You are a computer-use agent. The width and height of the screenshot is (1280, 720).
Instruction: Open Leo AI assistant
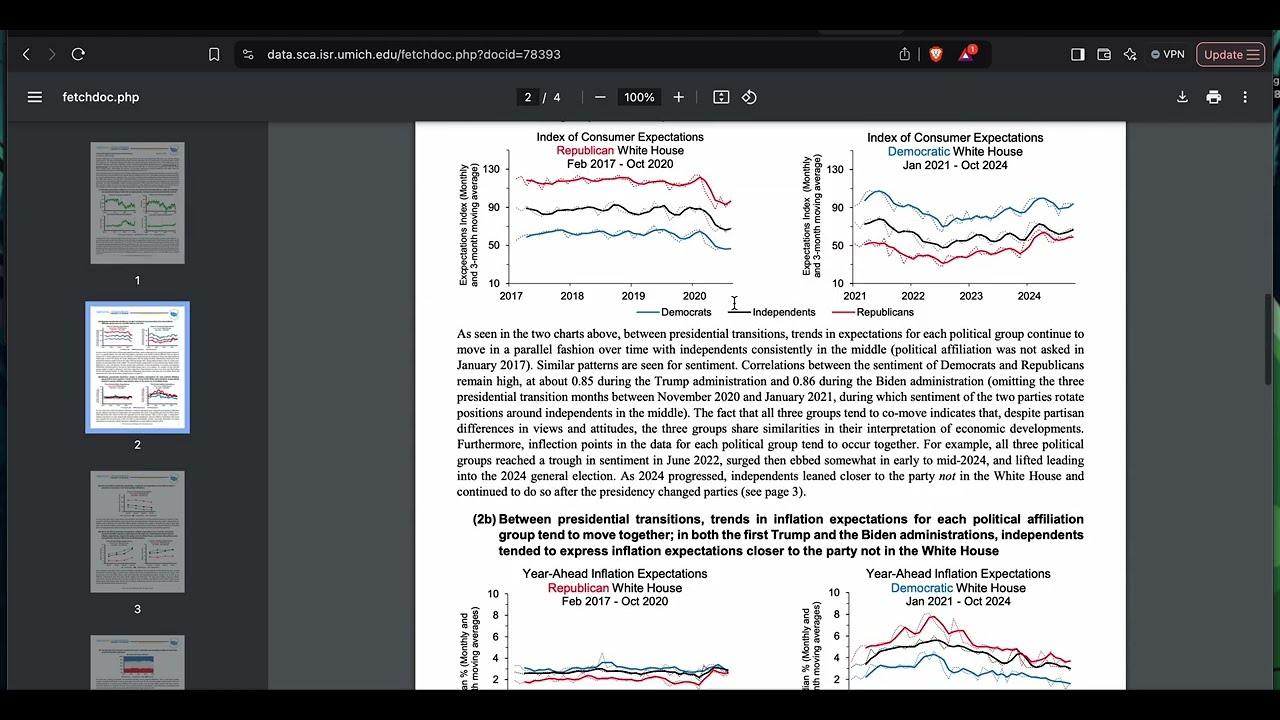(1130, 54)
